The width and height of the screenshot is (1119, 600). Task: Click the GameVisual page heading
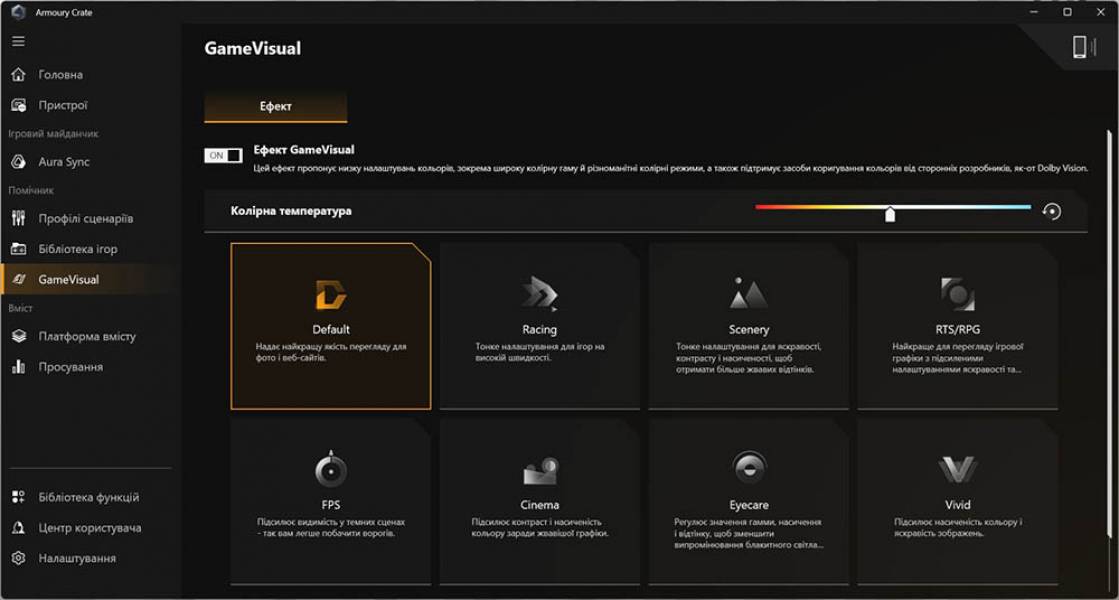[x=253, y=49]
